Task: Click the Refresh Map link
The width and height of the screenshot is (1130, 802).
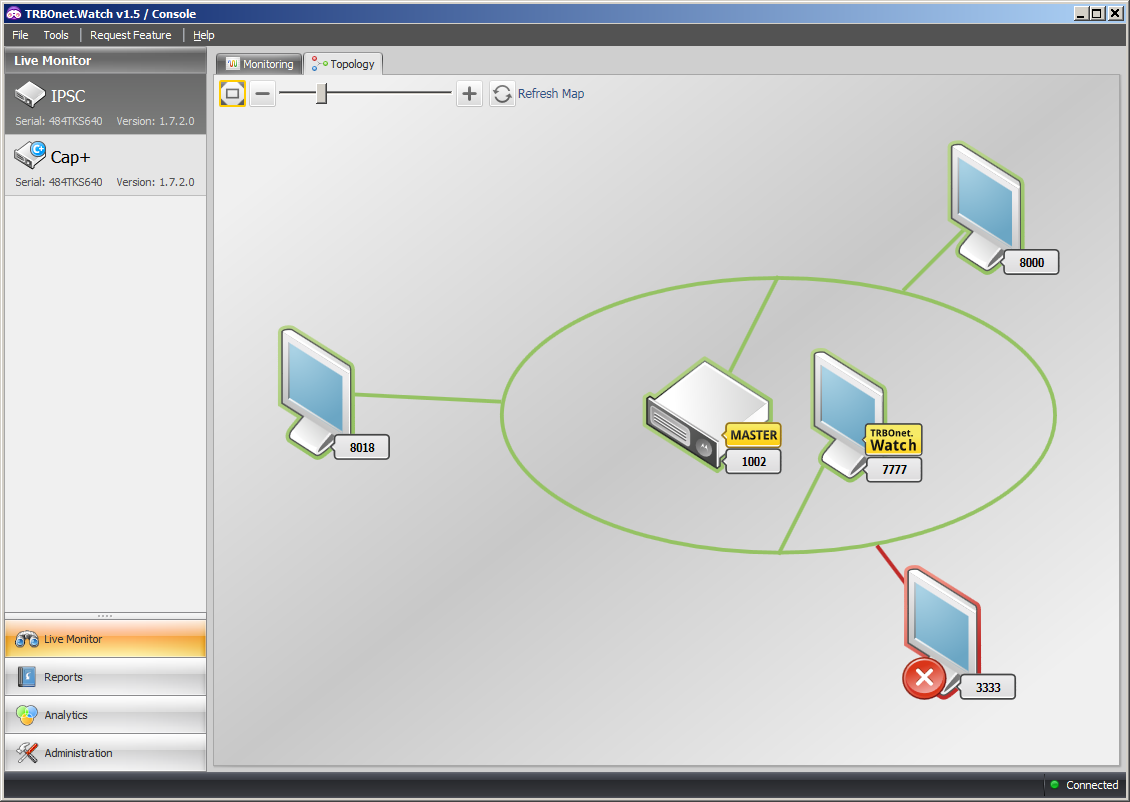Action: coord(551,94)
